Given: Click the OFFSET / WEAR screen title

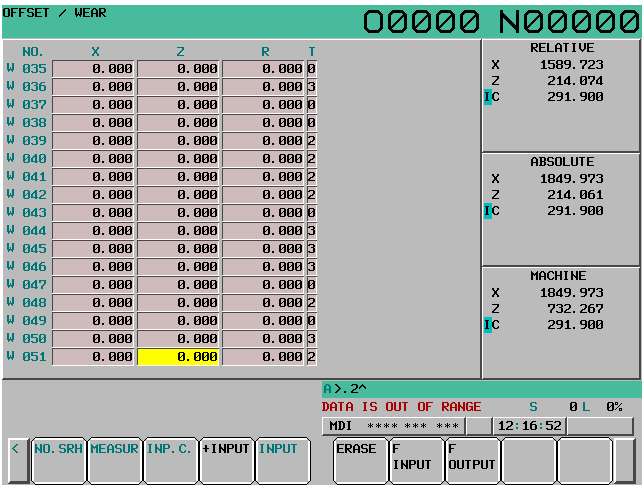Looking at the screenshot, I should click(54, 13).
